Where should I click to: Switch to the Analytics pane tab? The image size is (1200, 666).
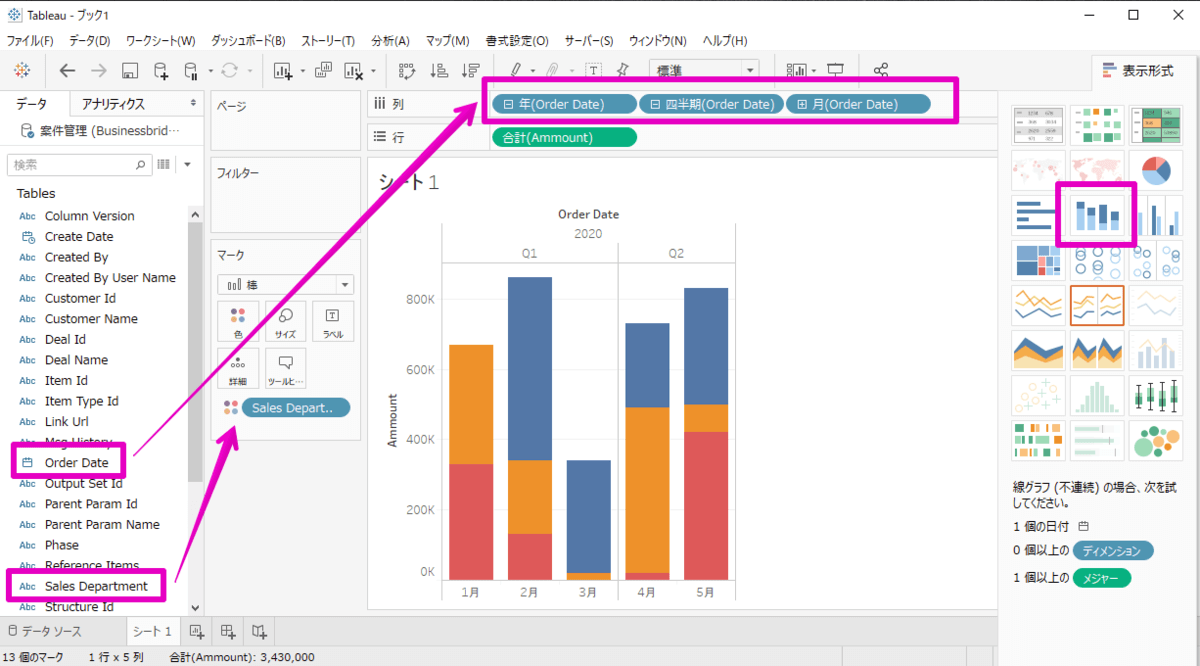click(x=113, y=103)
